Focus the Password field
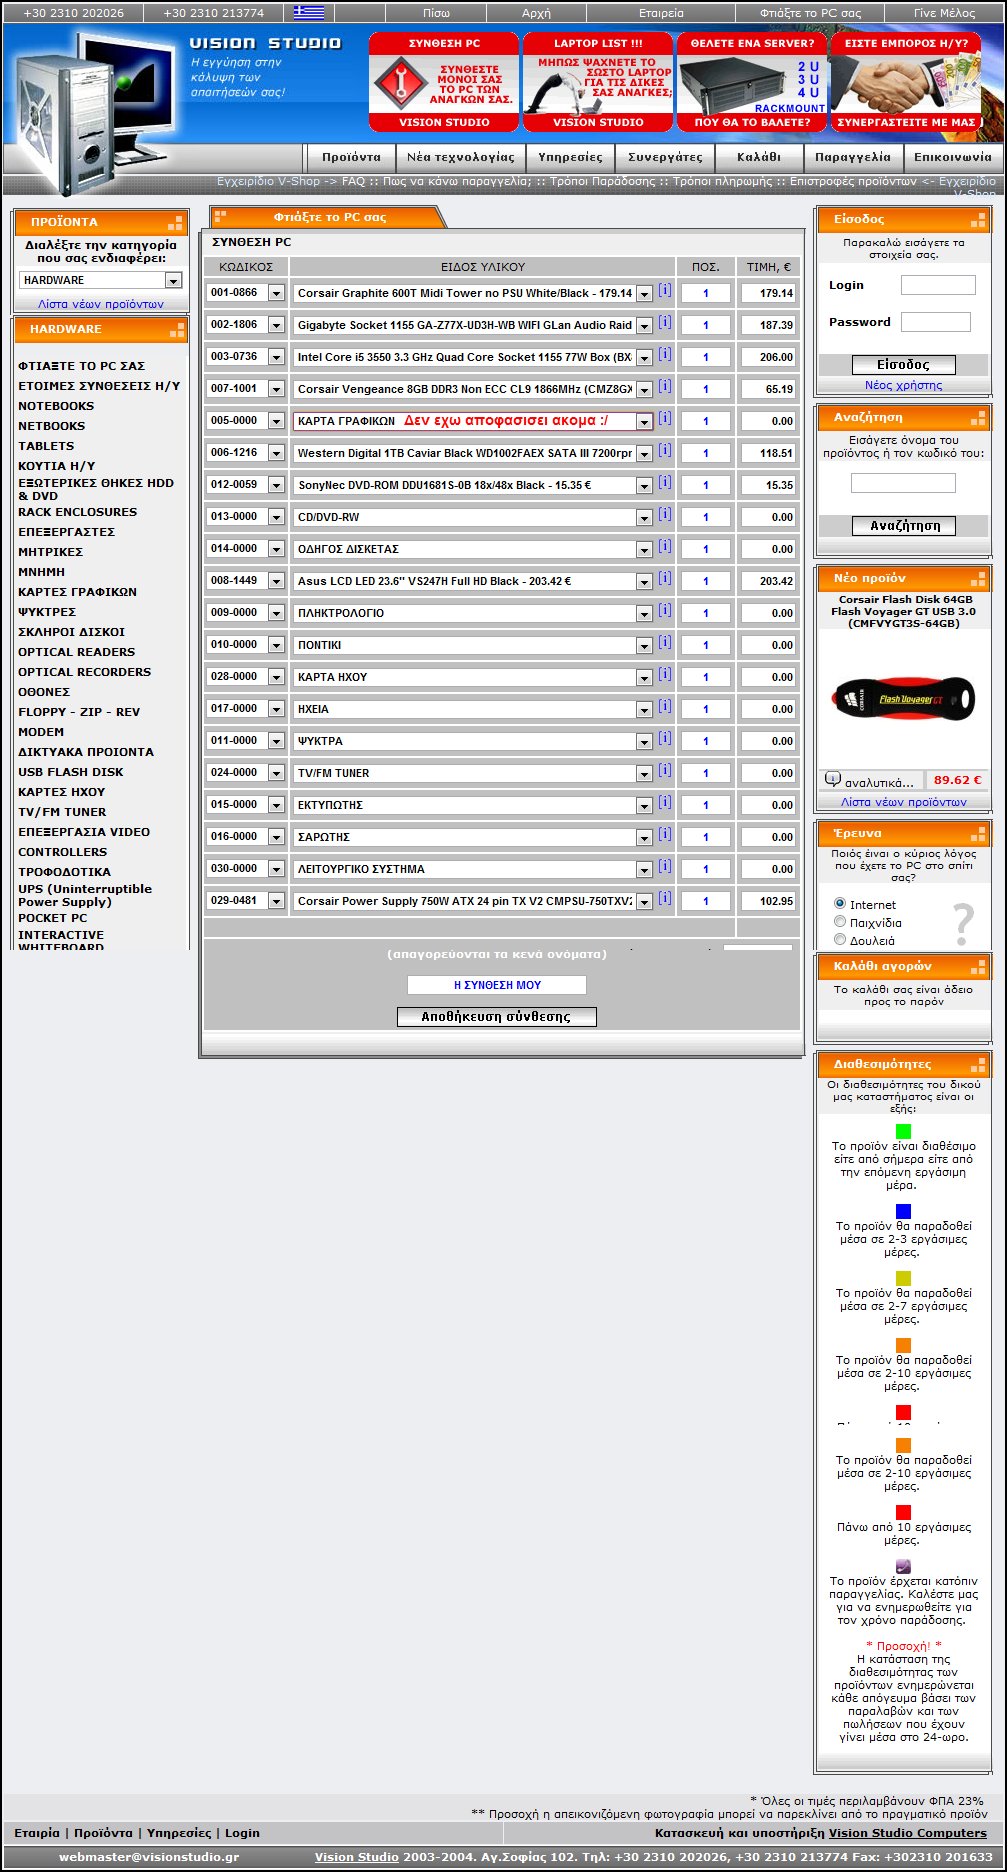Viewport: 1007px width, 1872px height. tap(936, 322)
